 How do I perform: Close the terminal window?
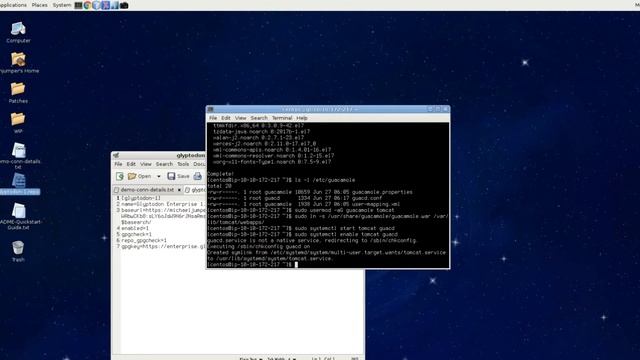[446, 109]
